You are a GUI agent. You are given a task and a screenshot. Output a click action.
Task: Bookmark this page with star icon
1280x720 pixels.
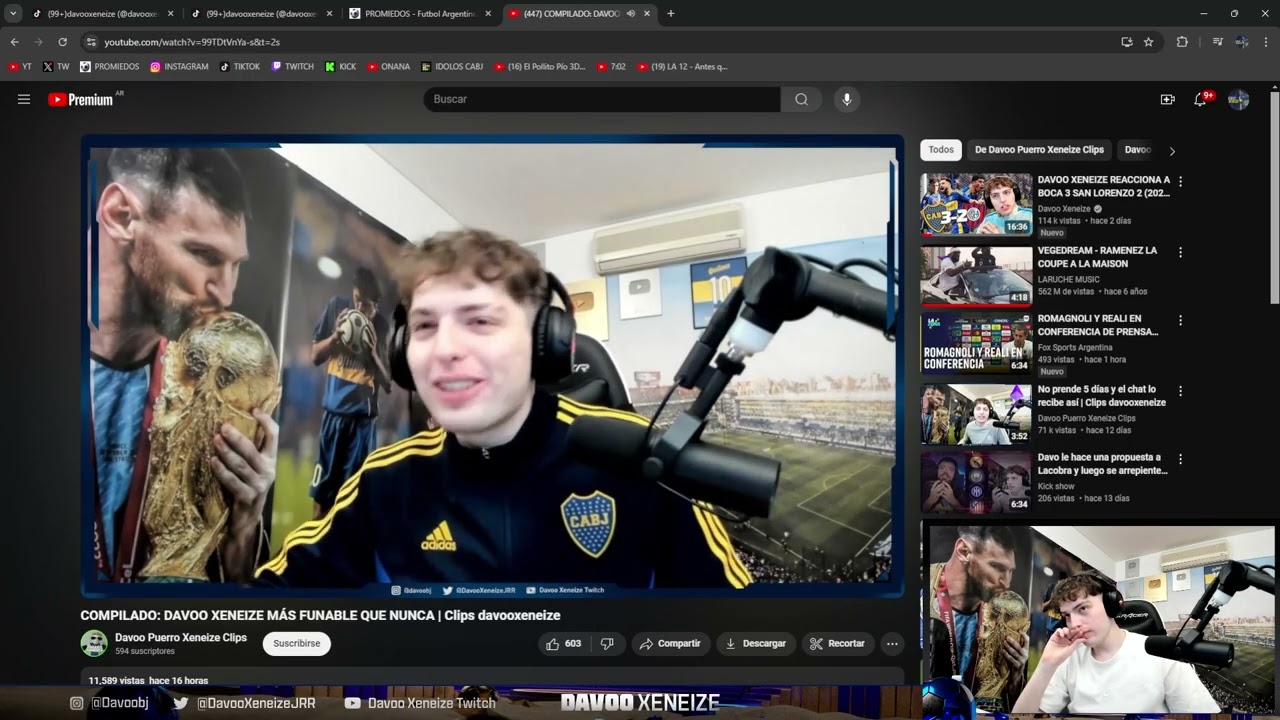[x=1149, y=42]
